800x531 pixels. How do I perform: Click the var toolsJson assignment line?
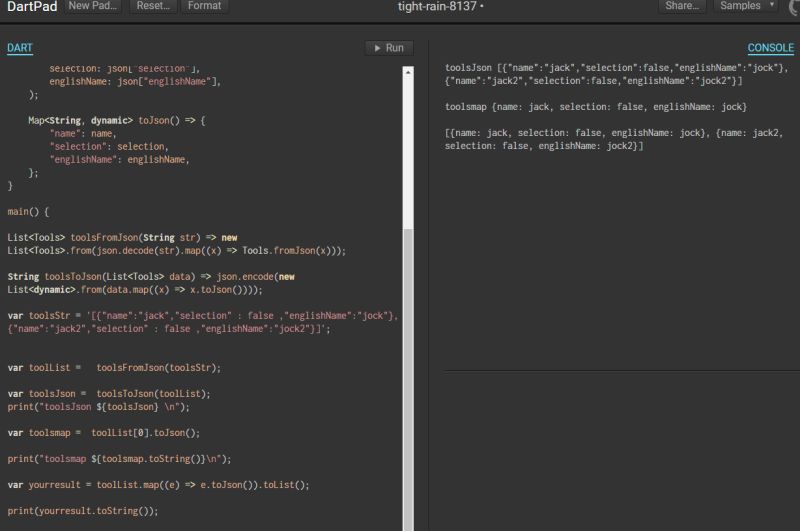point(109,394)
